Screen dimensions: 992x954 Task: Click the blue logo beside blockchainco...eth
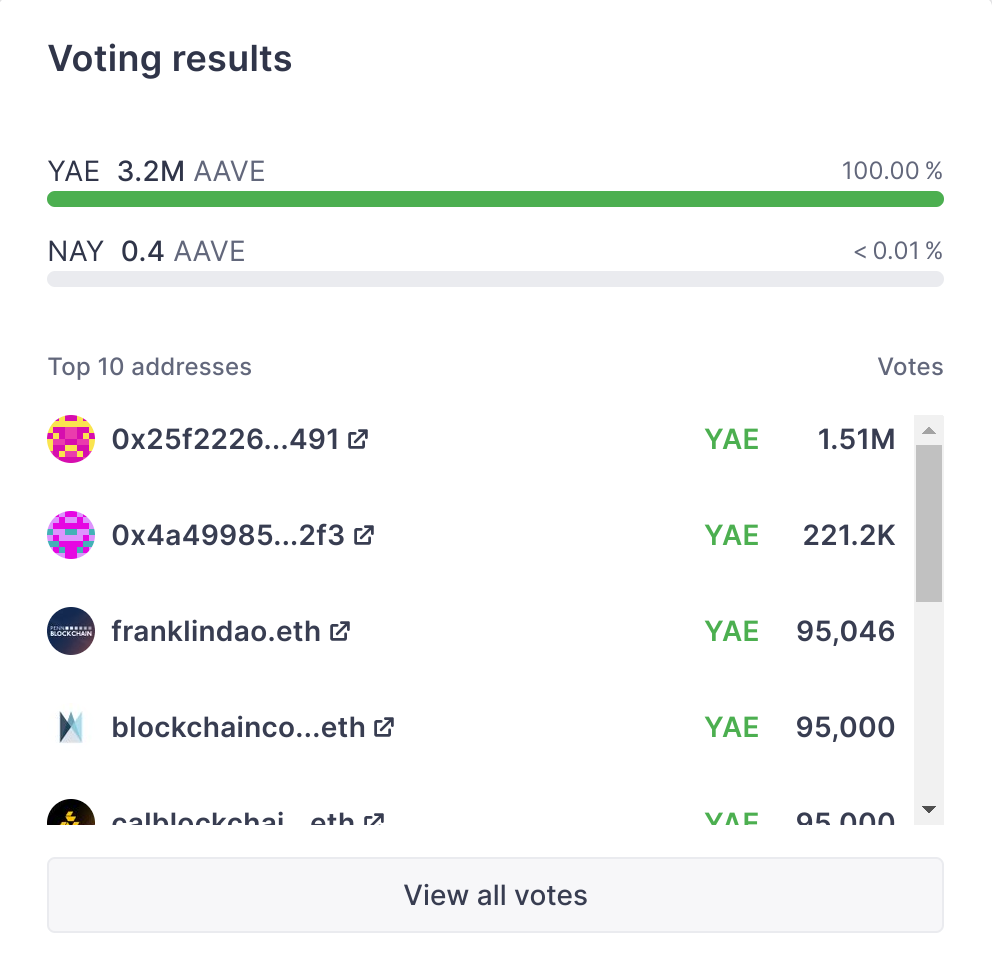tap(70, 727)
